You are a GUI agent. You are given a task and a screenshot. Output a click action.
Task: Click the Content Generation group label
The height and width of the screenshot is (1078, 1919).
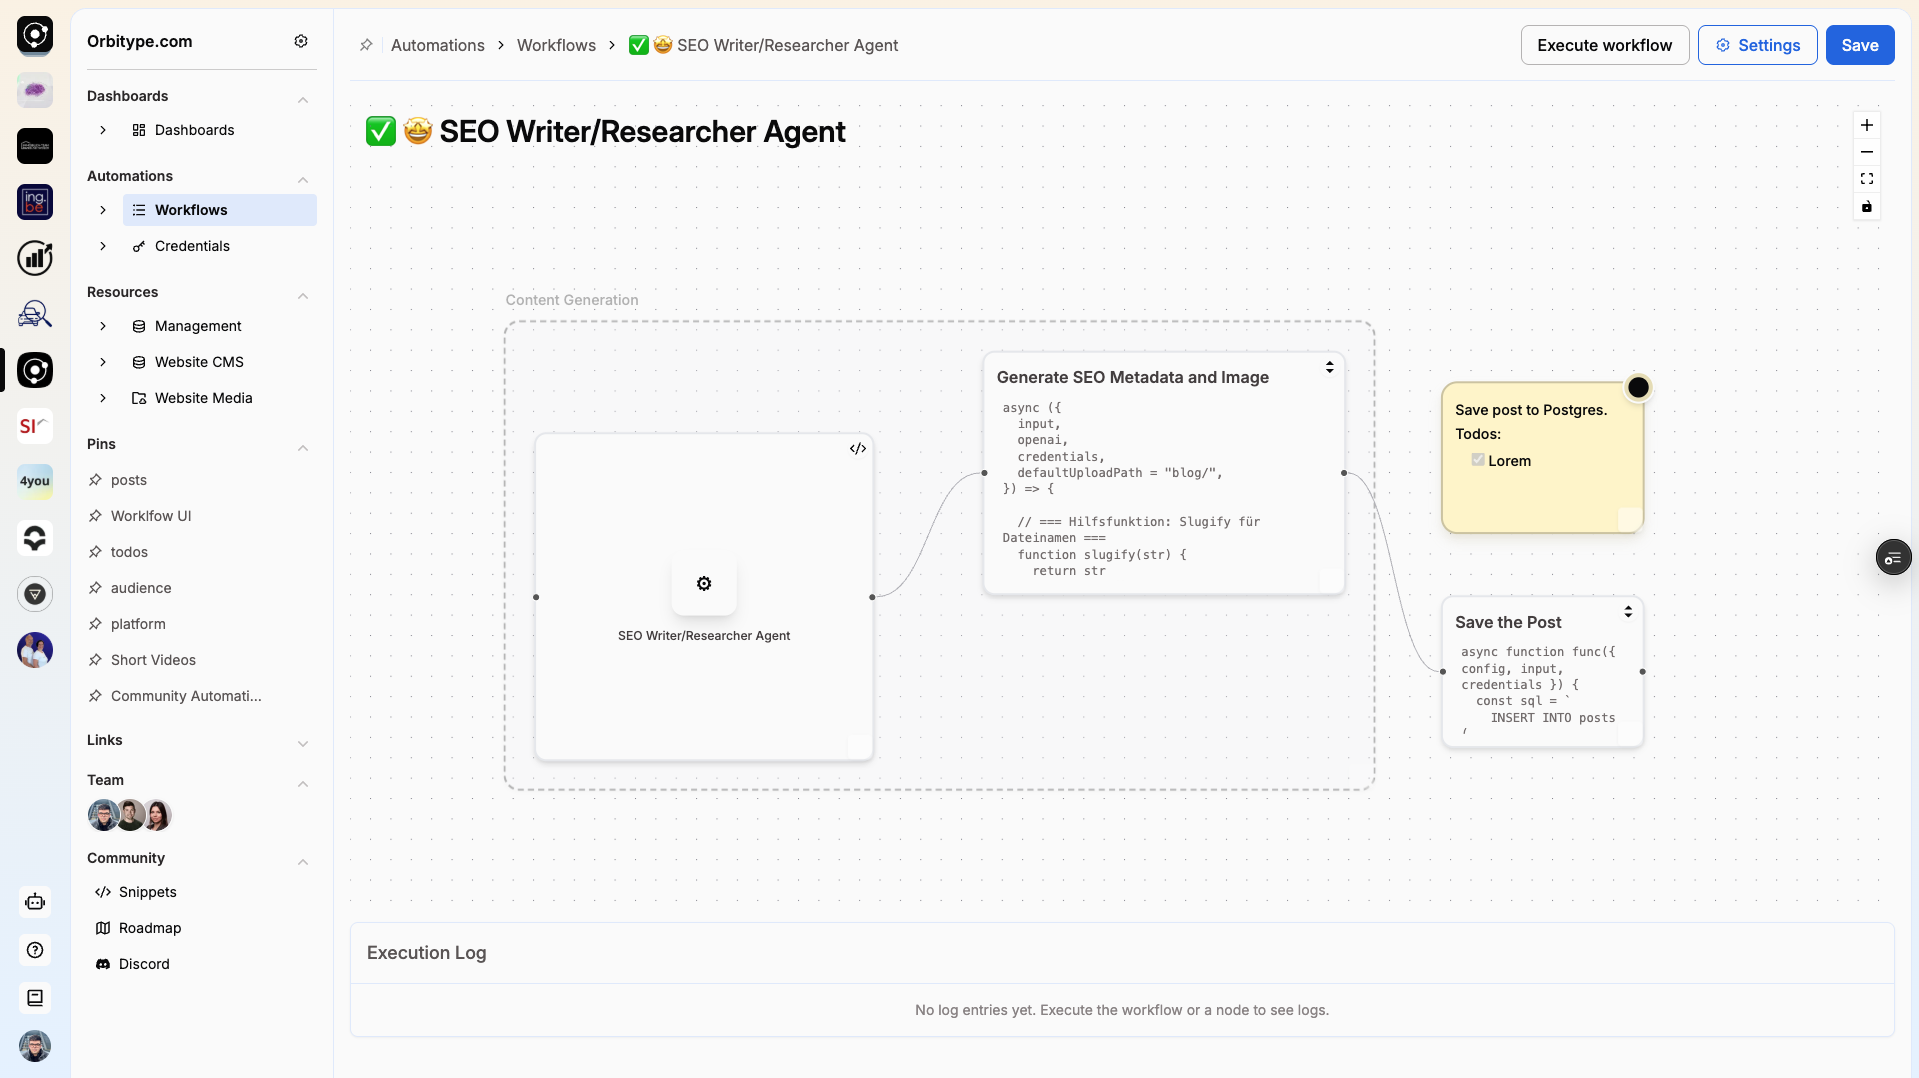571,300
